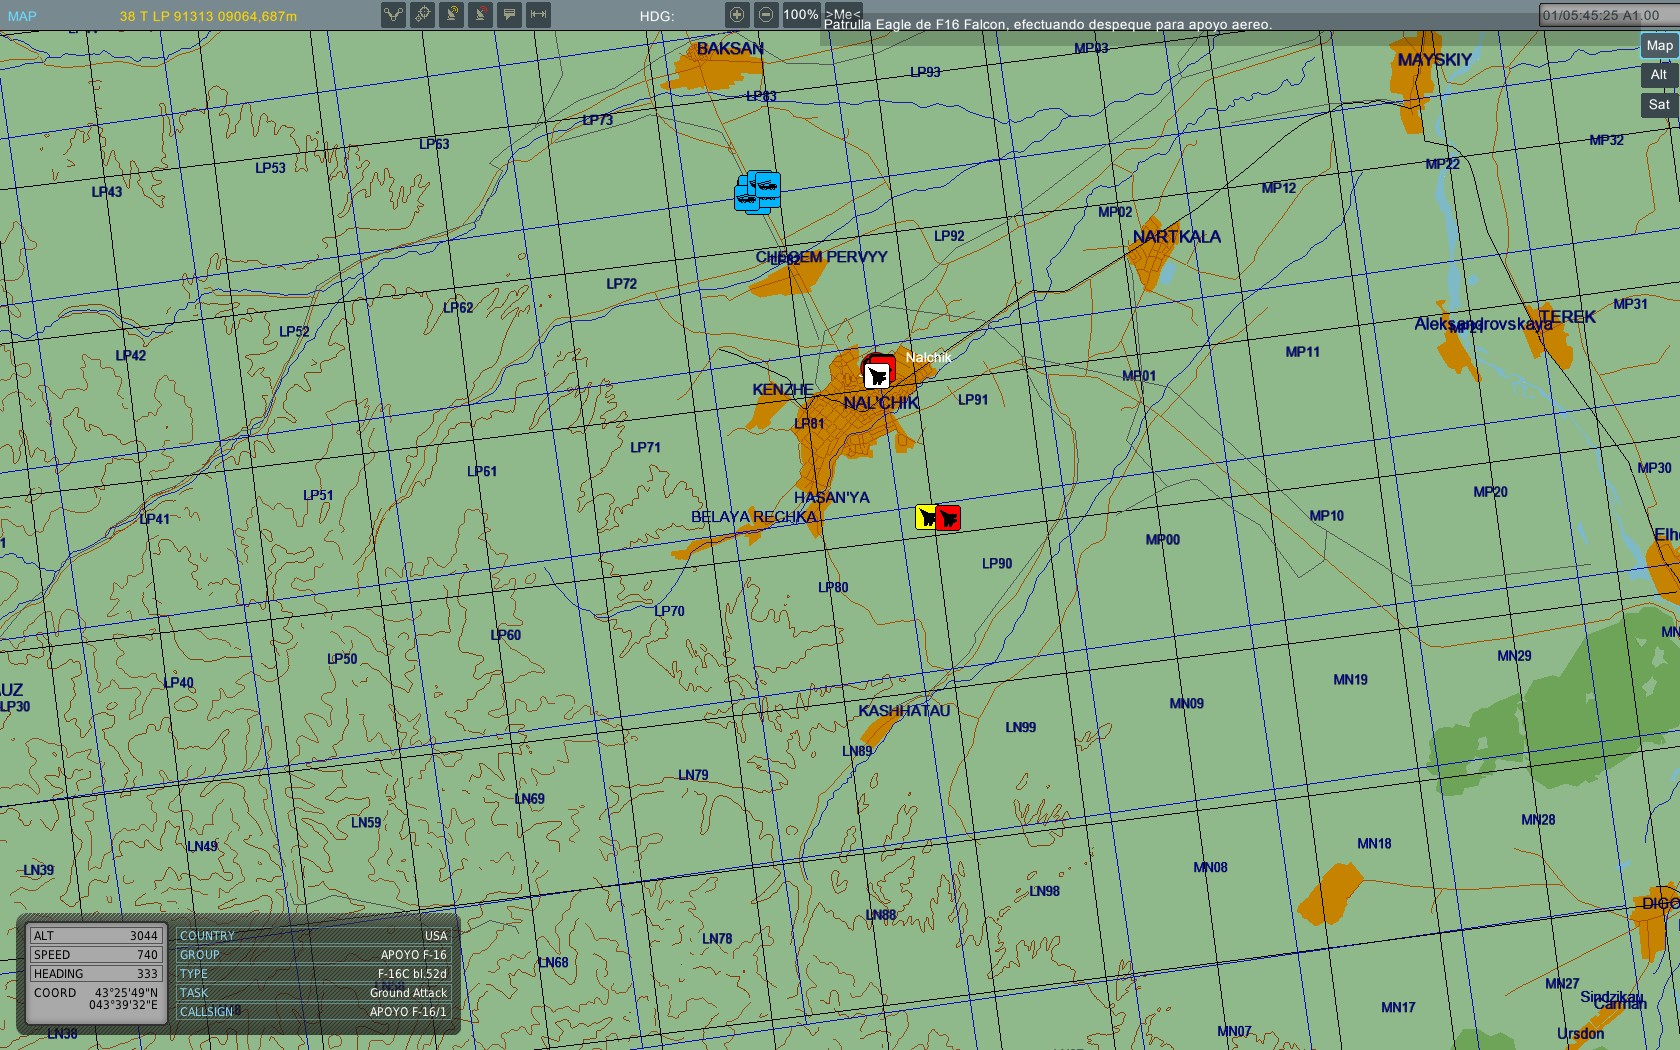Click the COORD latitude longitude readout

[x=96, y=999]
